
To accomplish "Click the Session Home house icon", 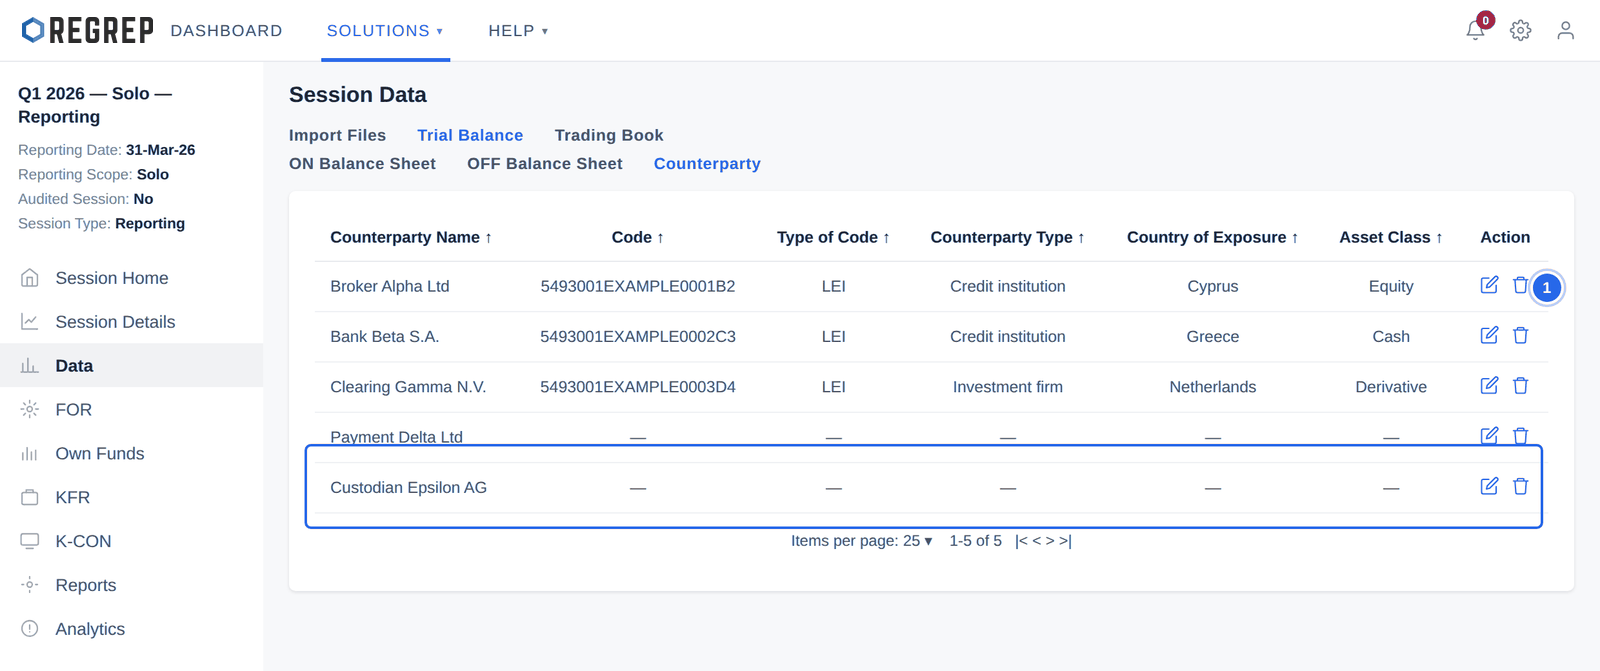I will [x=30, y=278].
